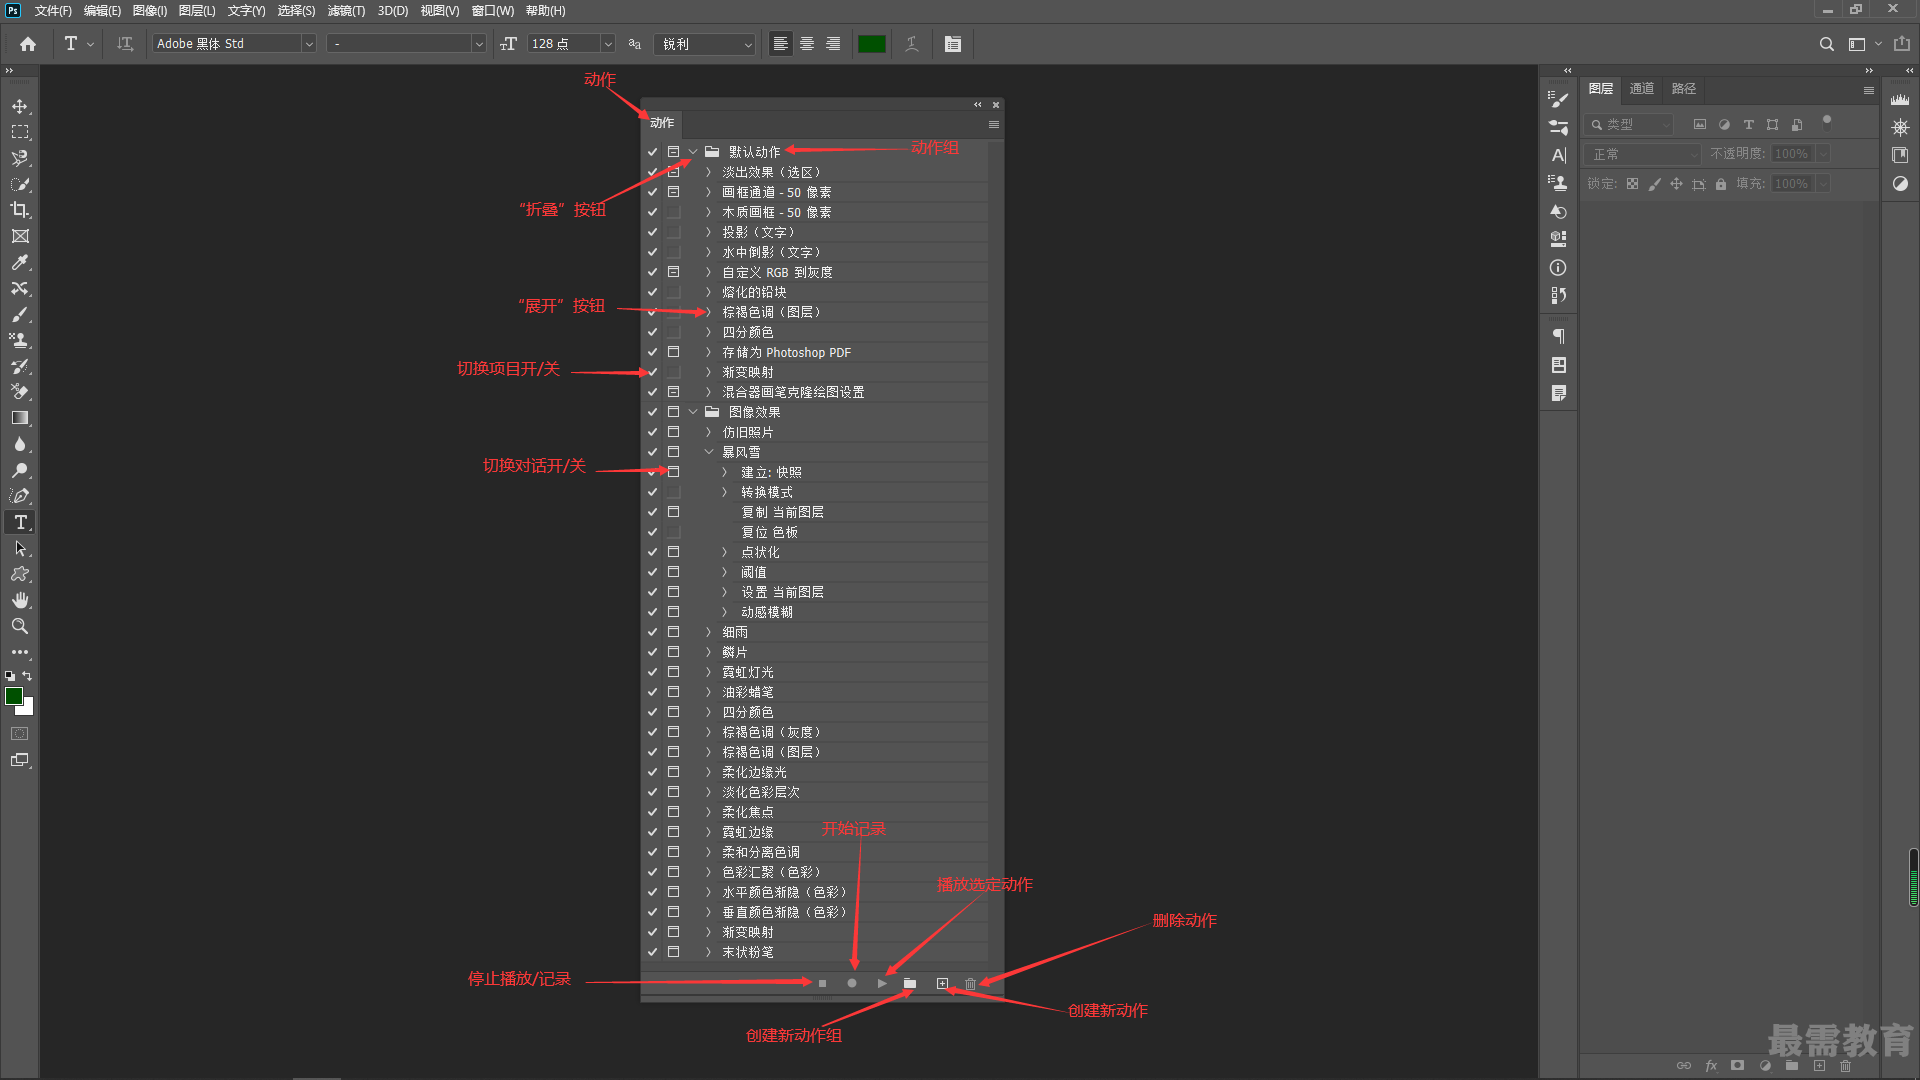Click the search icon in top right
1920x1080 pixels.
point(1826,44)
